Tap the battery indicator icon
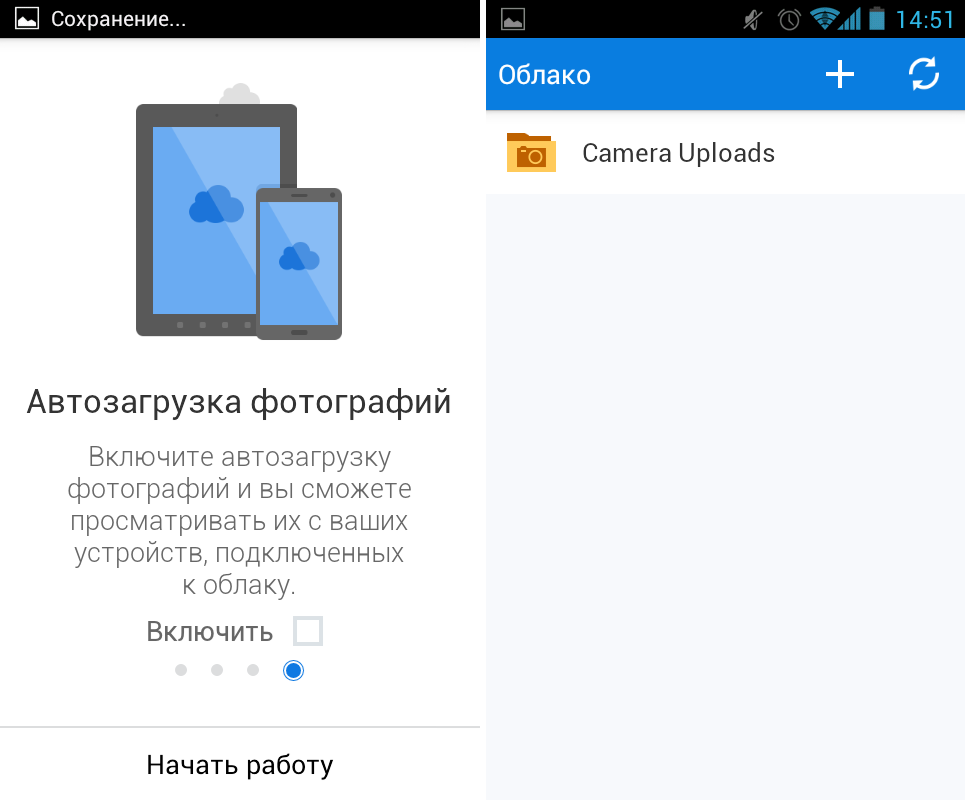This screenshot has height=800, width=965. coord(877,19)
